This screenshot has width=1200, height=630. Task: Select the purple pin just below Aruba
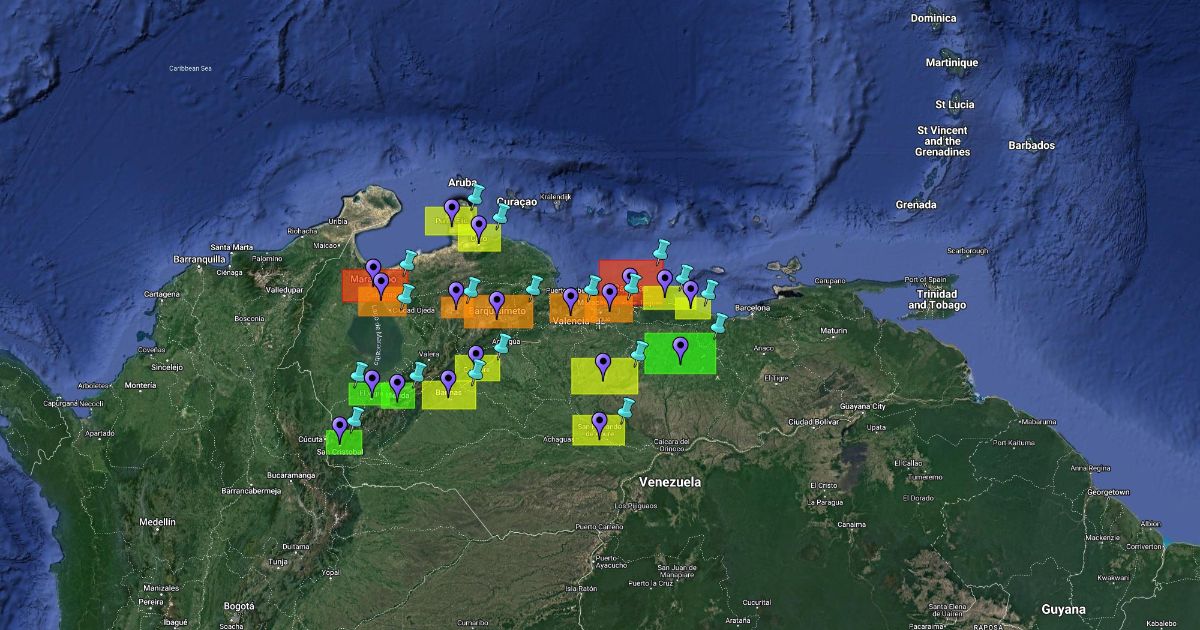click(452, 210)
